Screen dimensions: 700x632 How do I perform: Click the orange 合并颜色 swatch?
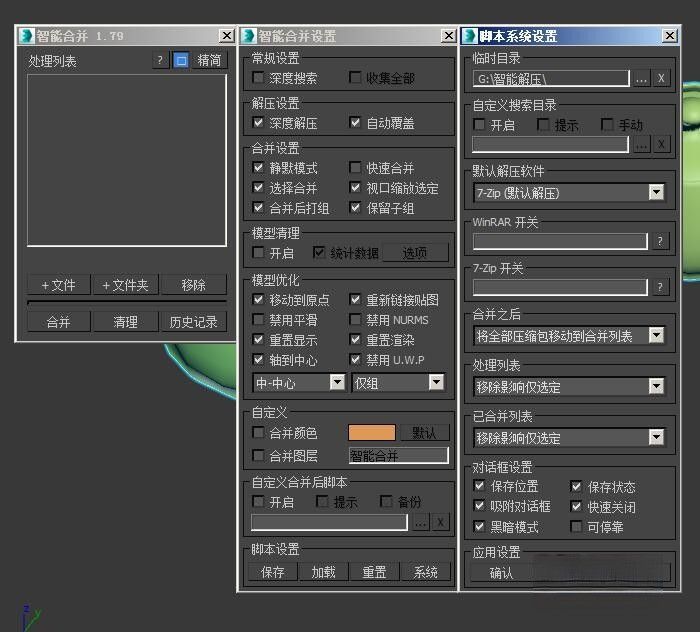pyautogui.click(x=371, y=432)
